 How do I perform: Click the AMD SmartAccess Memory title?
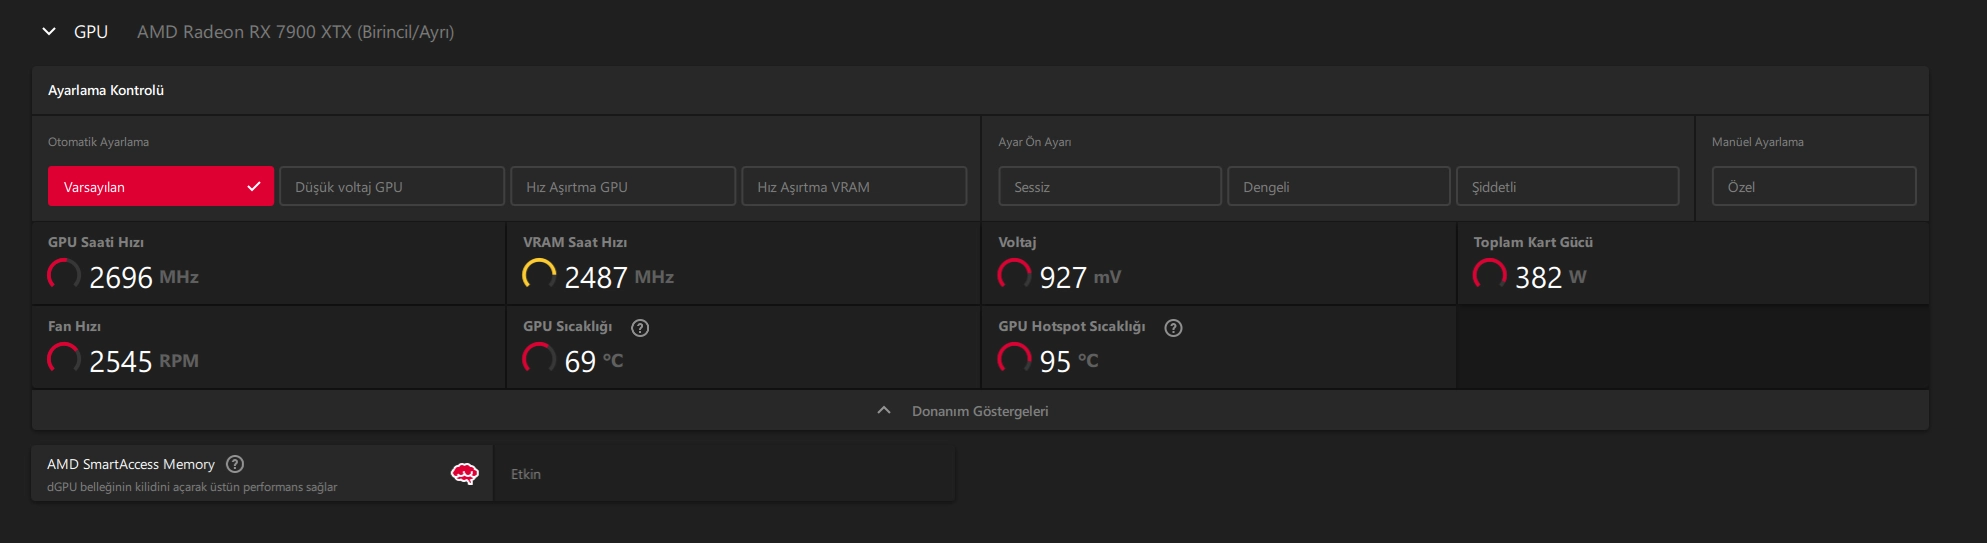pyautogui.click(x=131, y=464)
